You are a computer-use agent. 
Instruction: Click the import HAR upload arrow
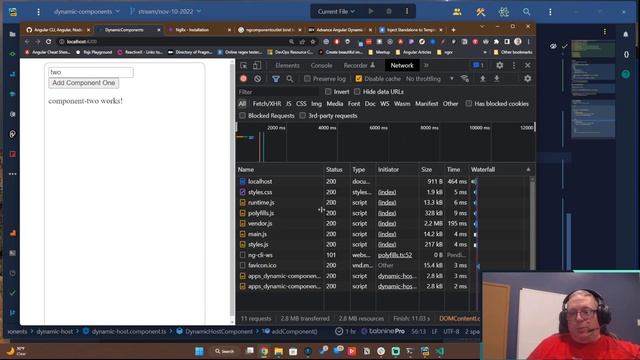pos(482,78)
